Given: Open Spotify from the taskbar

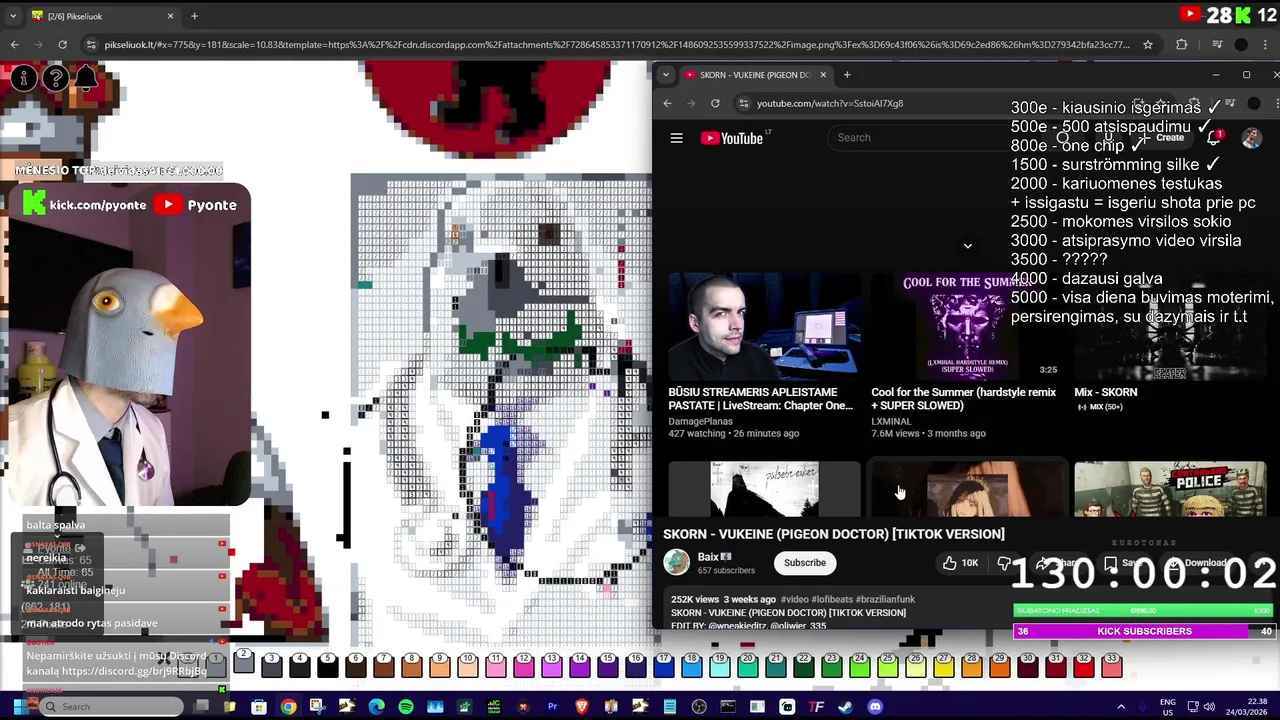Looking at the screenshot, I should 405,707.
